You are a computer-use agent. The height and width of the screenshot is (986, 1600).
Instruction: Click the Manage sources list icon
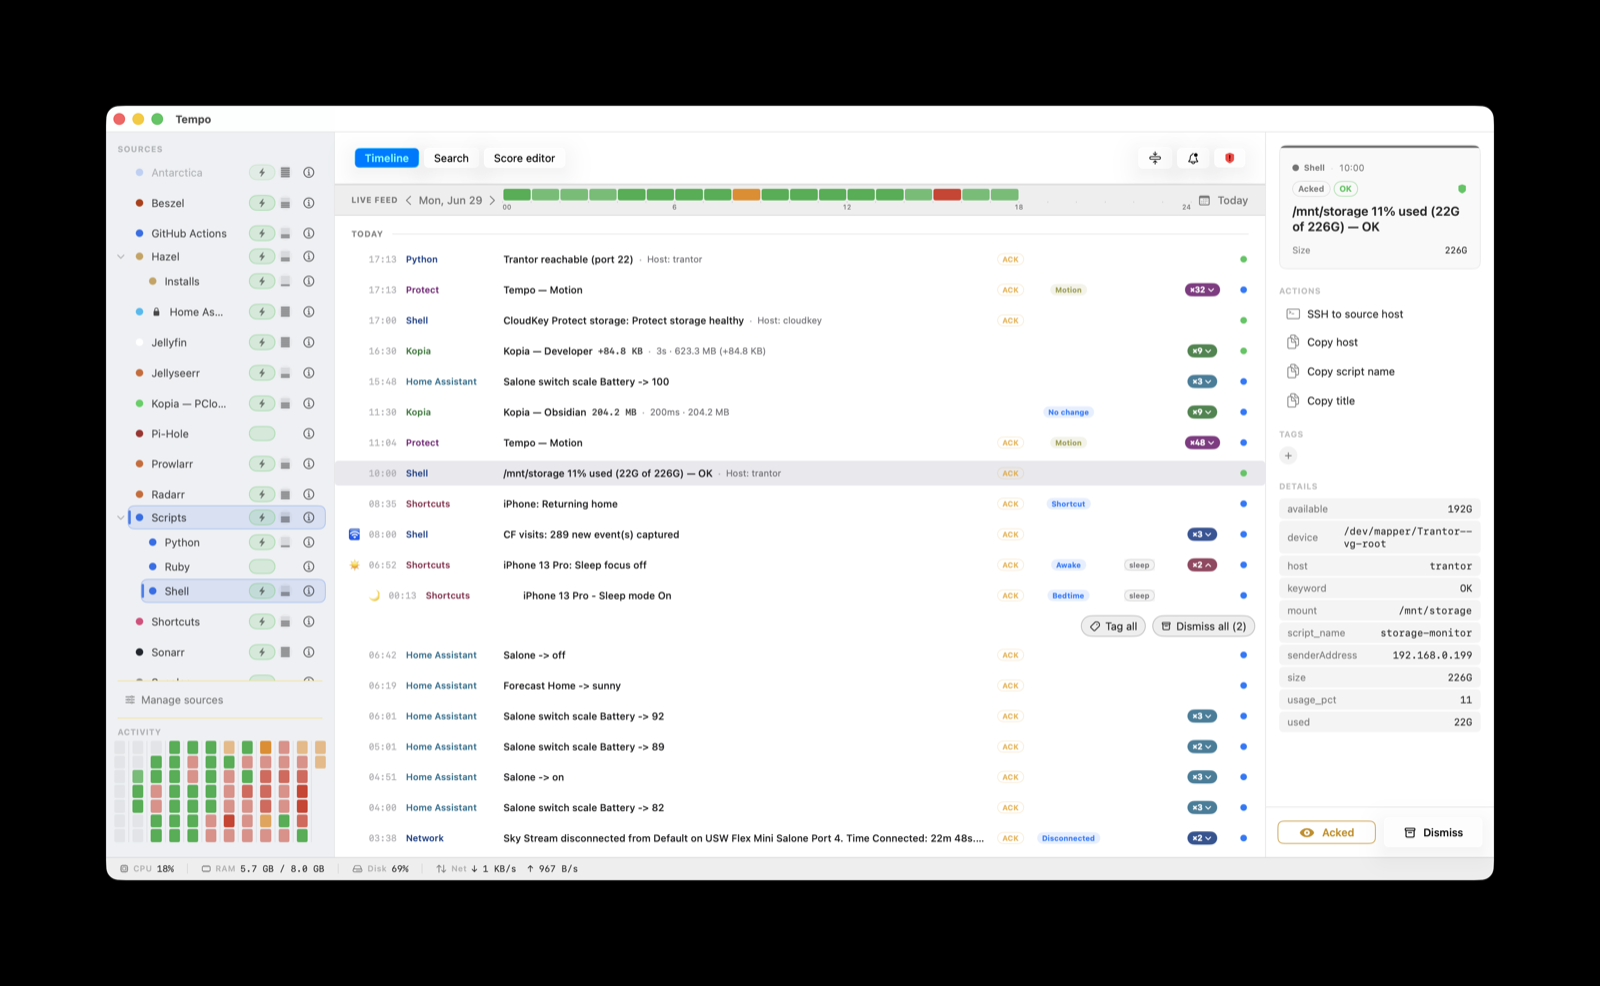130,700
